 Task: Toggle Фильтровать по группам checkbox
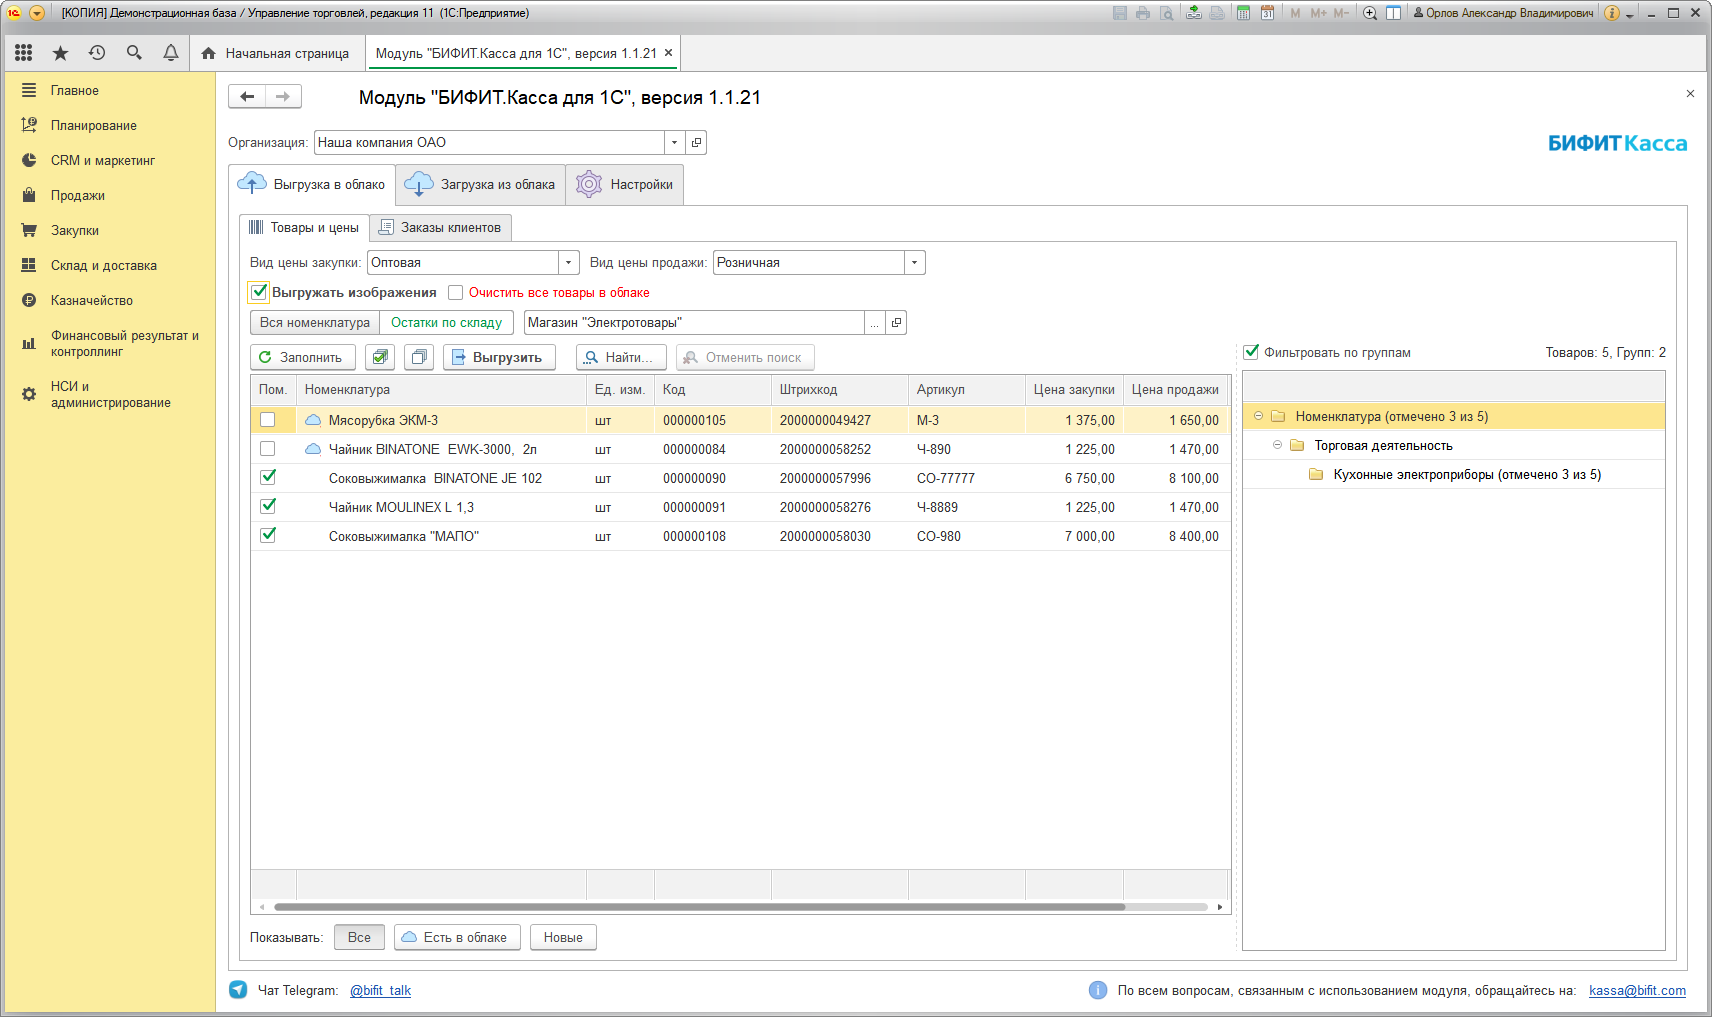(x=1251, y=352)
